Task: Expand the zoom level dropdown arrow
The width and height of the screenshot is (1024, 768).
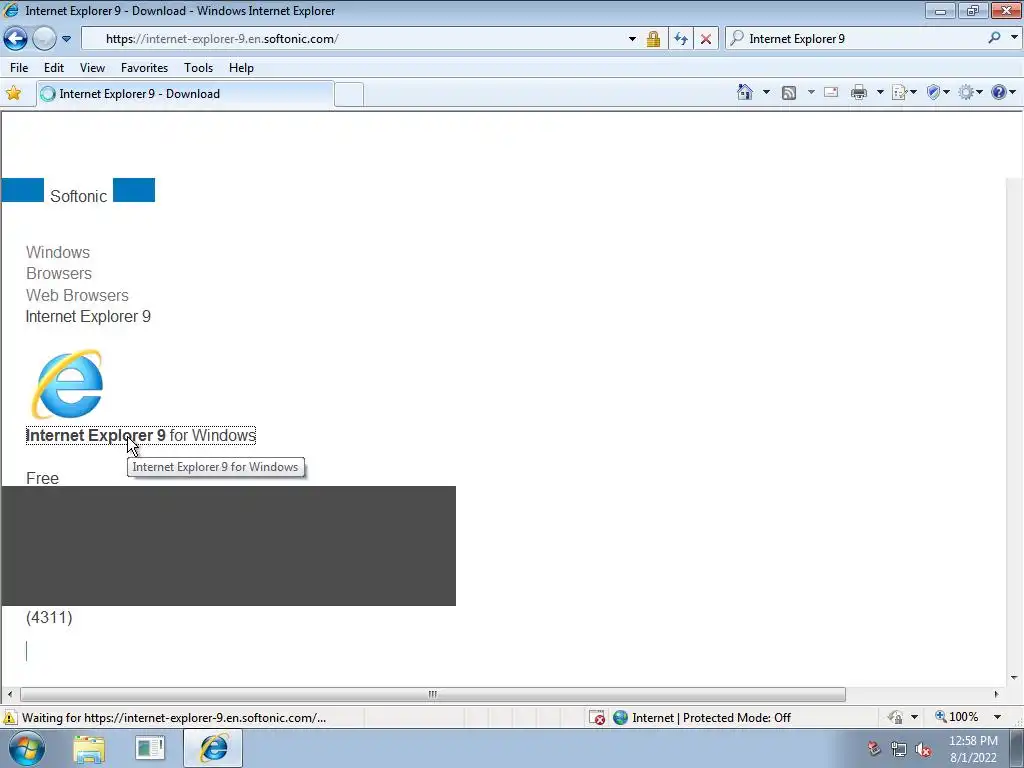Action: 997,717
